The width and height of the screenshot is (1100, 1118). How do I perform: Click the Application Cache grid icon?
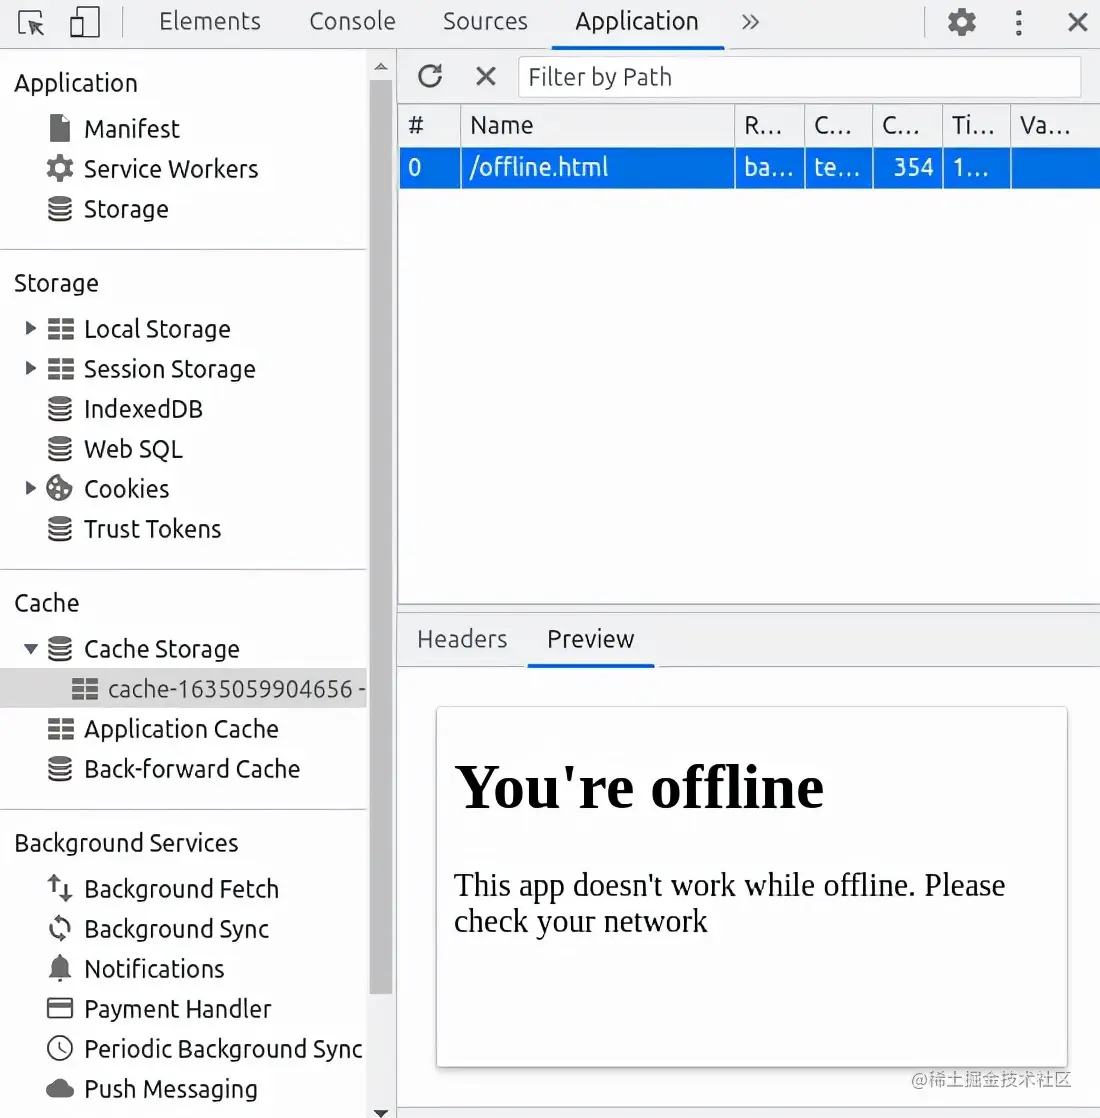(x=61, y=729)
